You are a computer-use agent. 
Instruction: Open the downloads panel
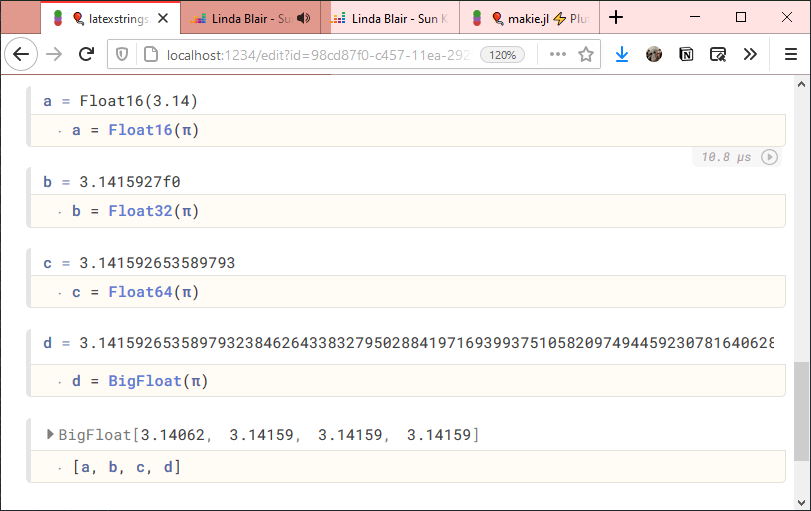tap(622, 54)
